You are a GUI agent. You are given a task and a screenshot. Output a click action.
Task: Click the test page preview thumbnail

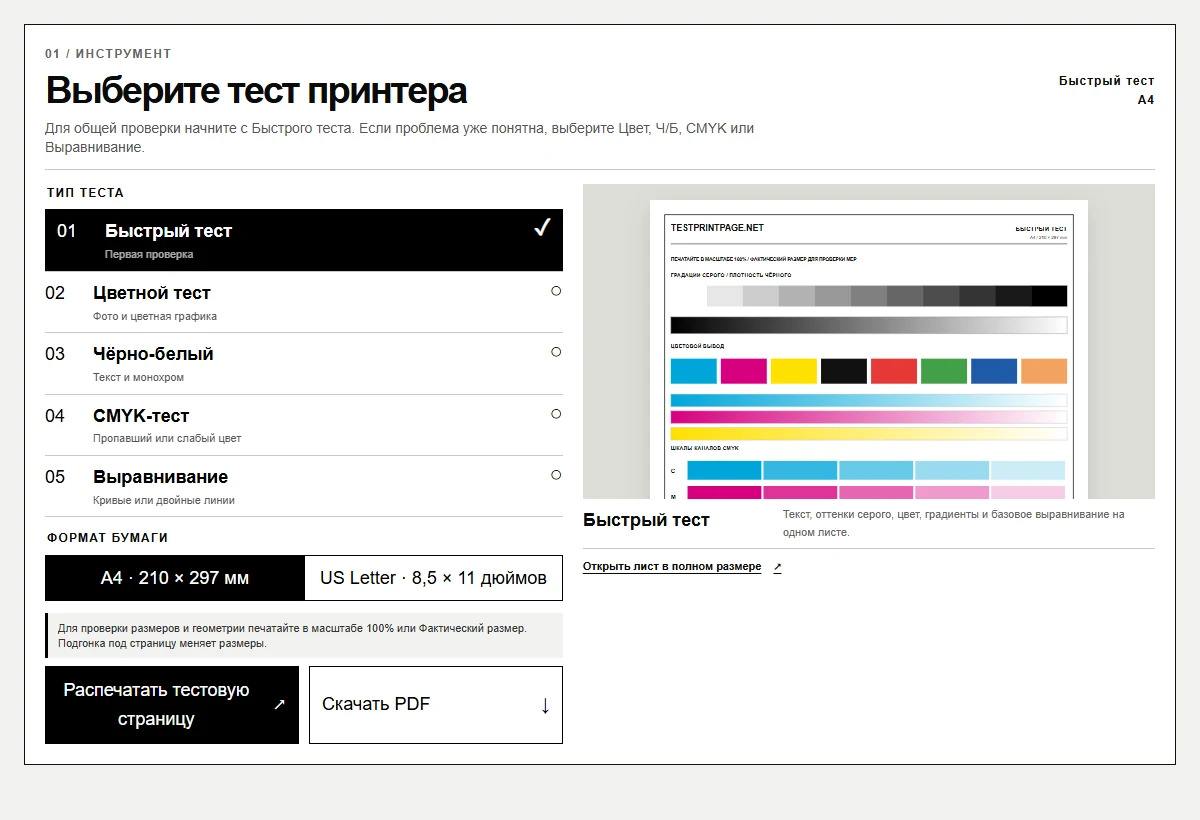click(869, 341)
